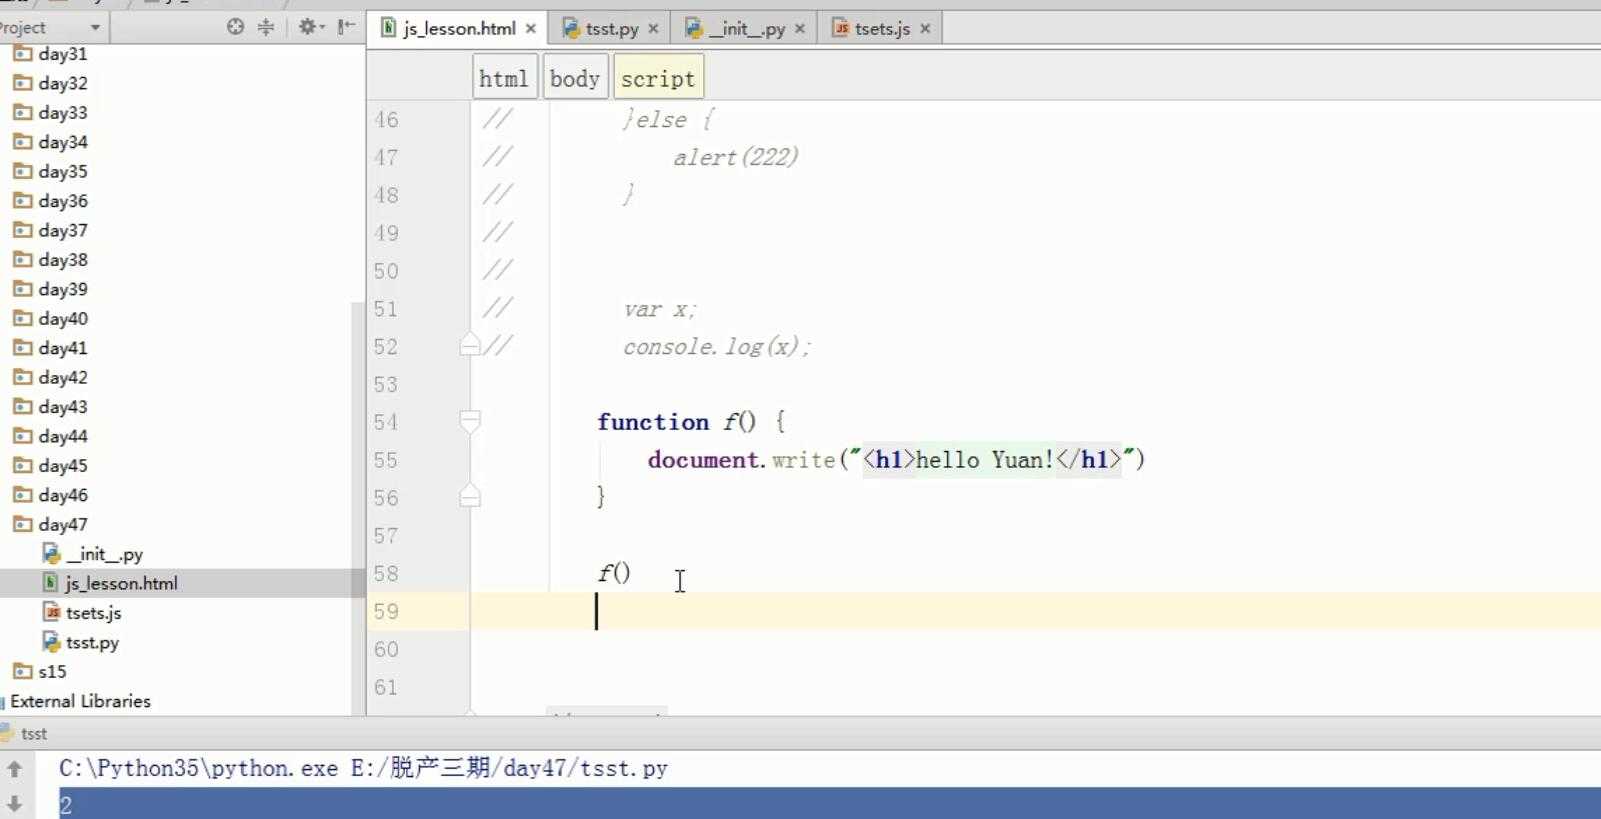
Task: Collapse function f at line 54 fold marker
Action: click(469, 421)
